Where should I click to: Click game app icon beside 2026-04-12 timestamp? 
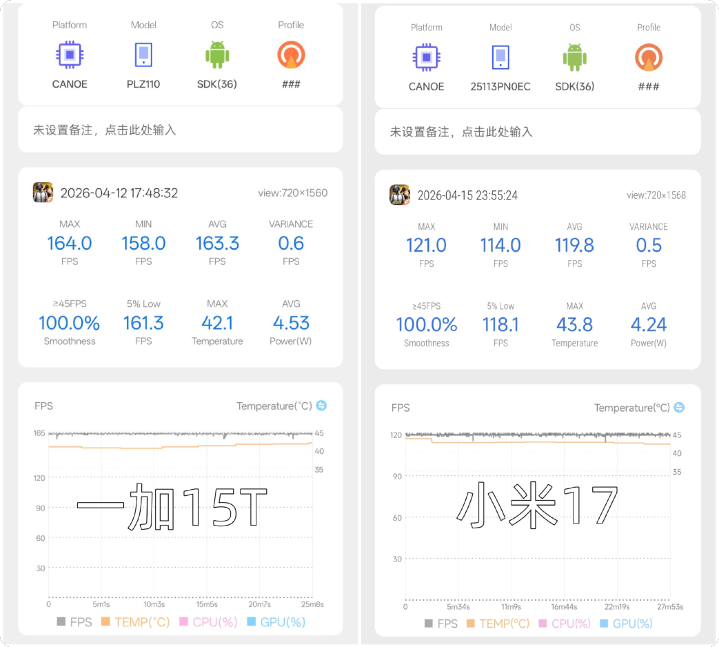pyautogui.click(x=43, y=193)
